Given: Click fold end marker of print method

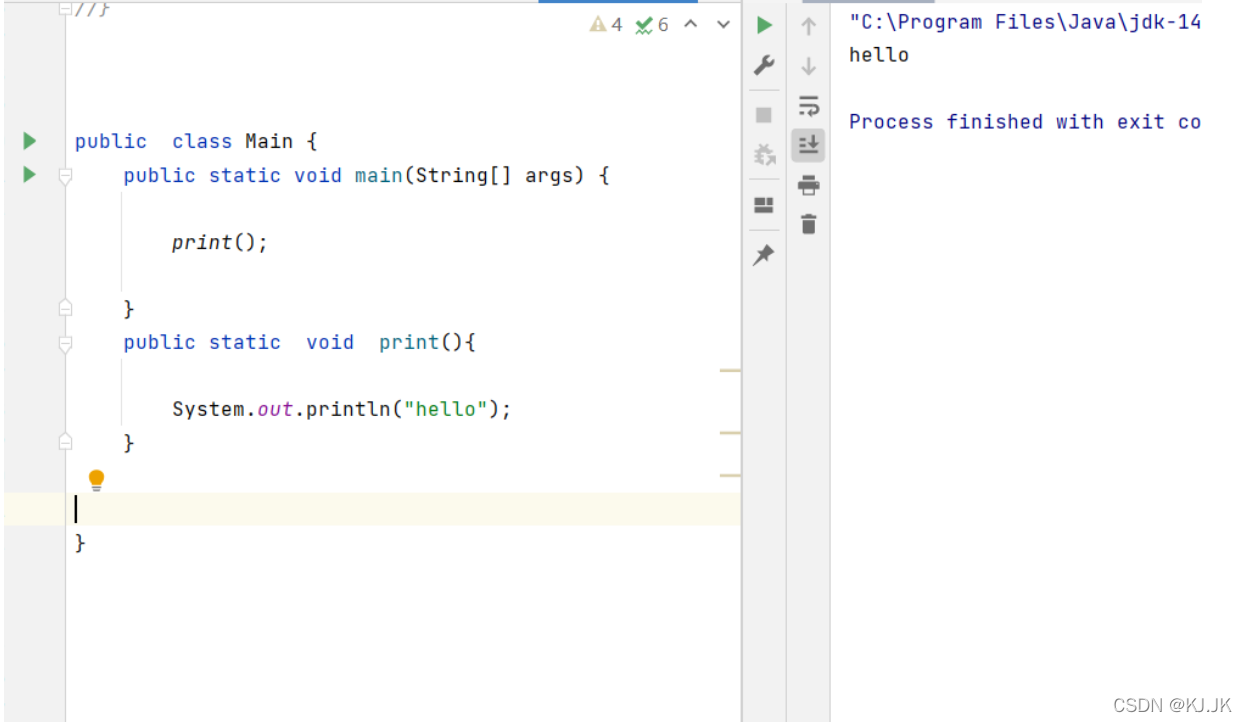Looking at the screenshot, I should click(x=65, y=440).
